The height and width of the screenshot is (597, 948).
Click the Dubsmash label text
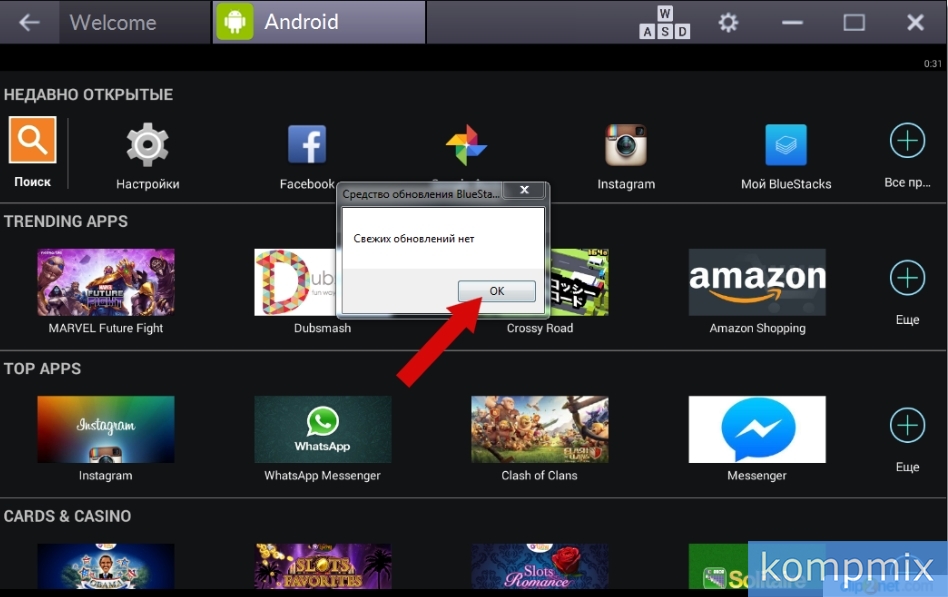coord(322,328)
